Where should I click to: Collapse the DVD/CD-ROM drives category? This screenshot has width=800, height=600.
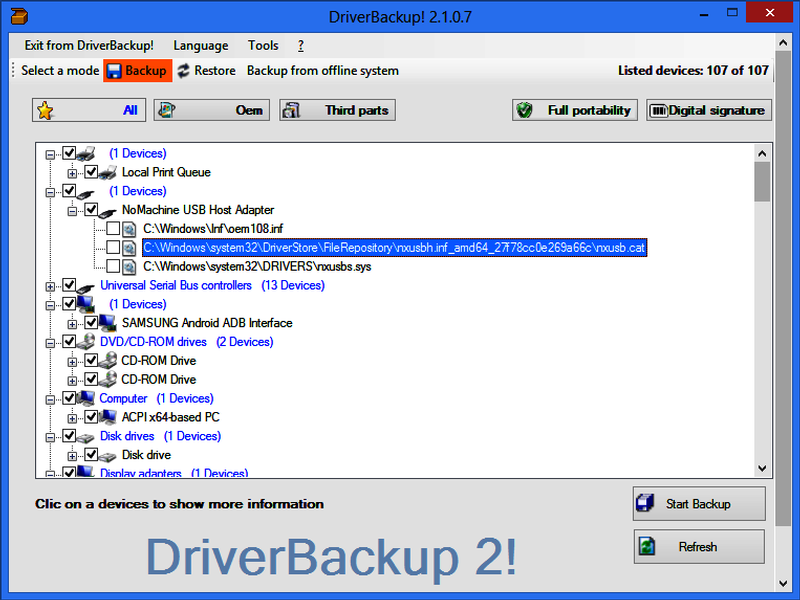click(50, 343)
